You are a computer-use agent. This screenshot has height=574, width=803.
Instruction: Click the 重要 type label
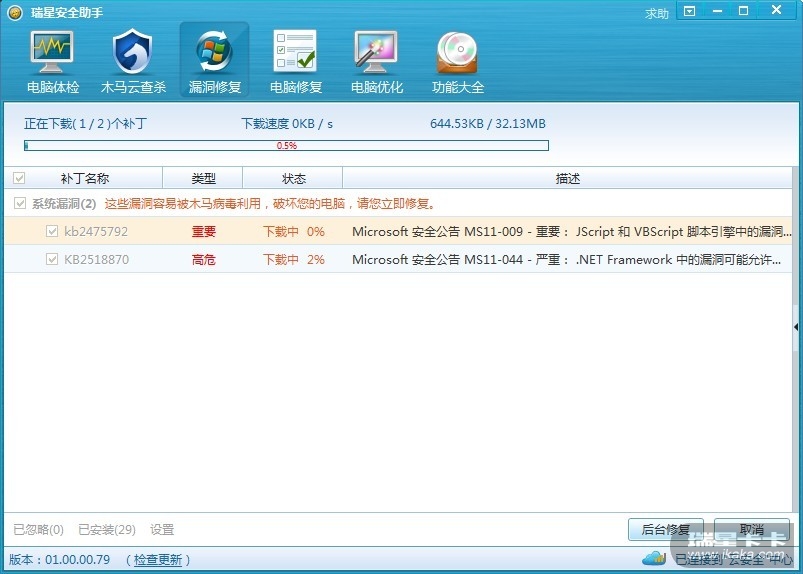coord(203,231)
